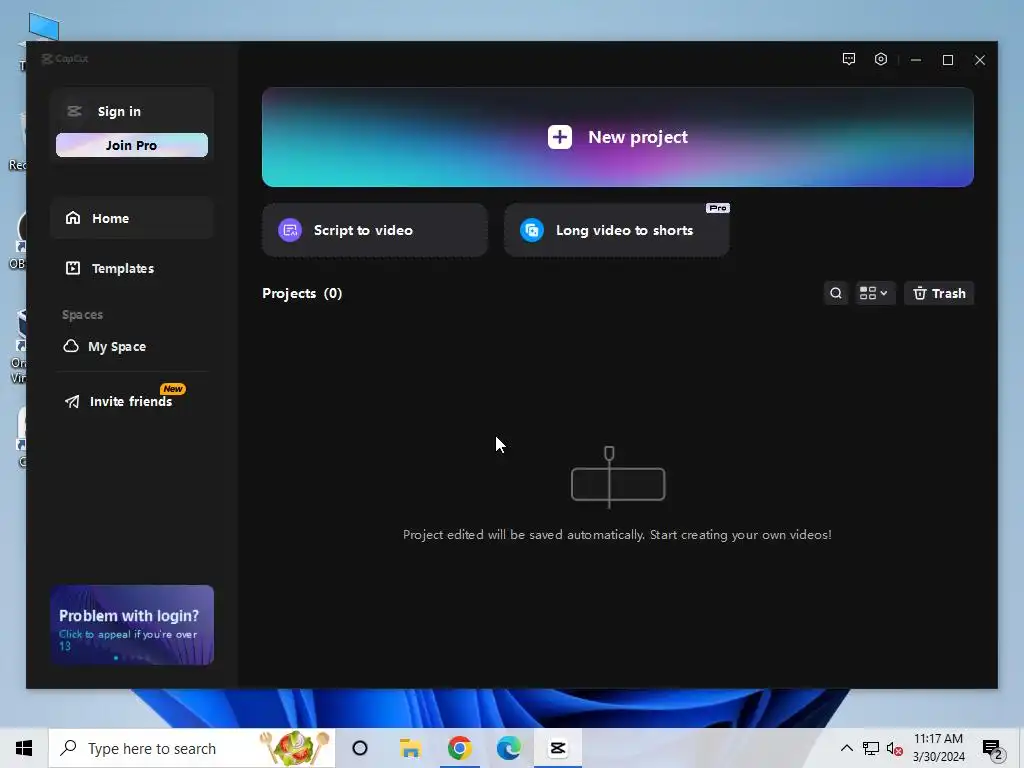Click the Templates icon
Viewport: 1024px width, 768px height.
point(72,268)
